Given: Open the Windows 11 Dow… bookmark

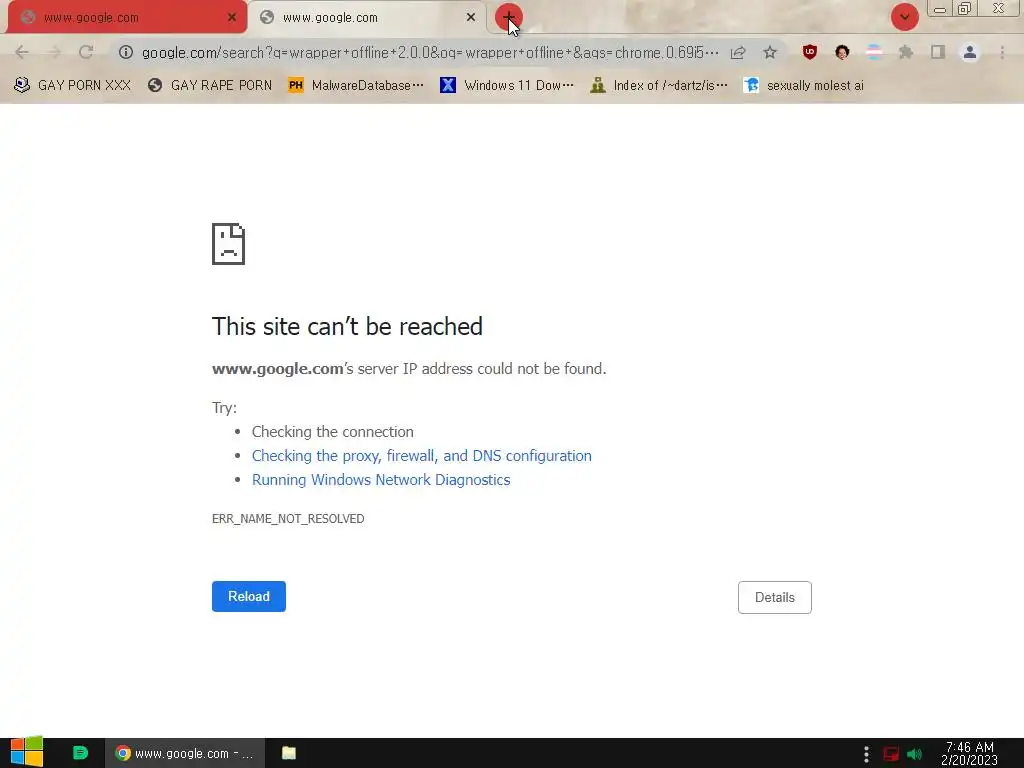Looking at the screenshot, I should [x=507, y=86].
